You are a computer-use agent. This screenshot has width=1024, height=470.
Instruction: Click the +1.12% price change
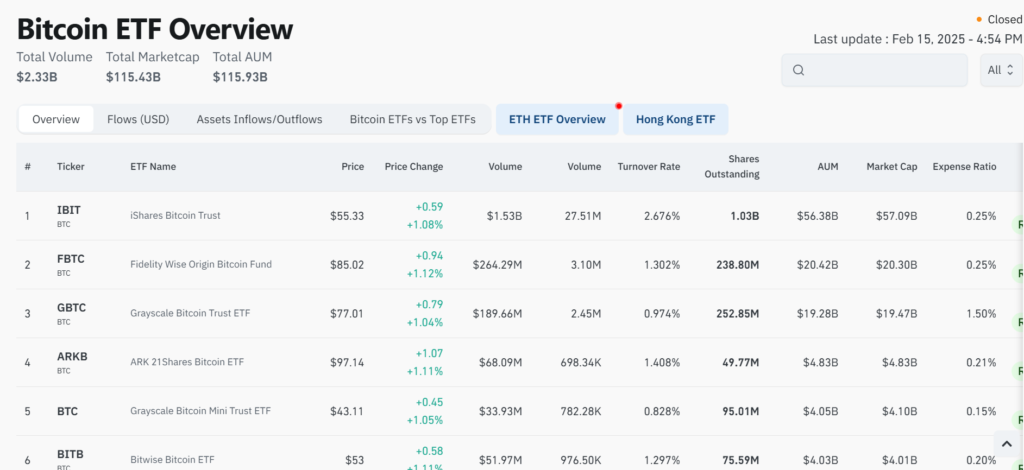click(424, 274)
